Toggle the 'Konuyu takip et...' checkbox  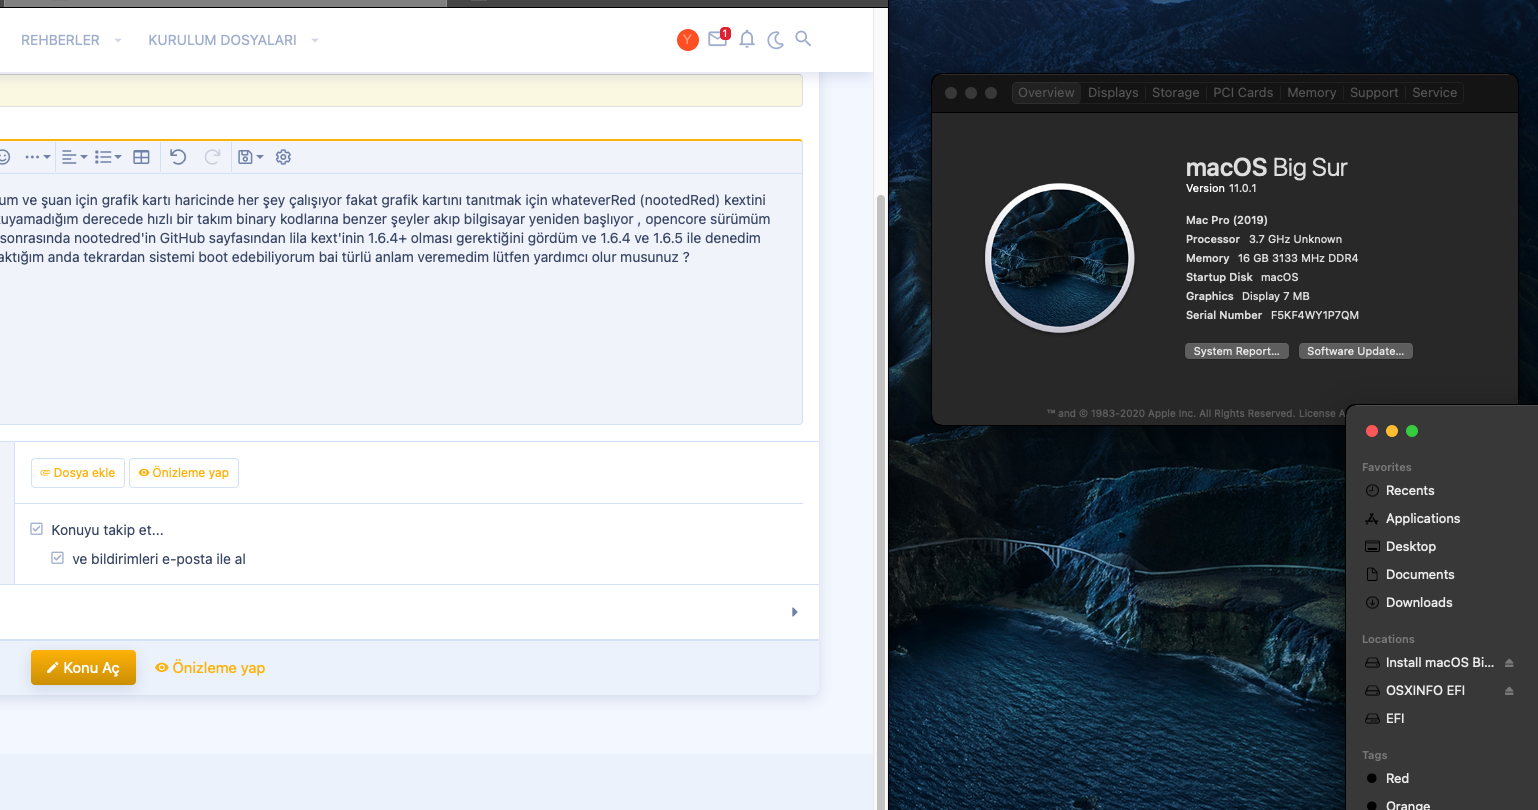pos(37,529)
